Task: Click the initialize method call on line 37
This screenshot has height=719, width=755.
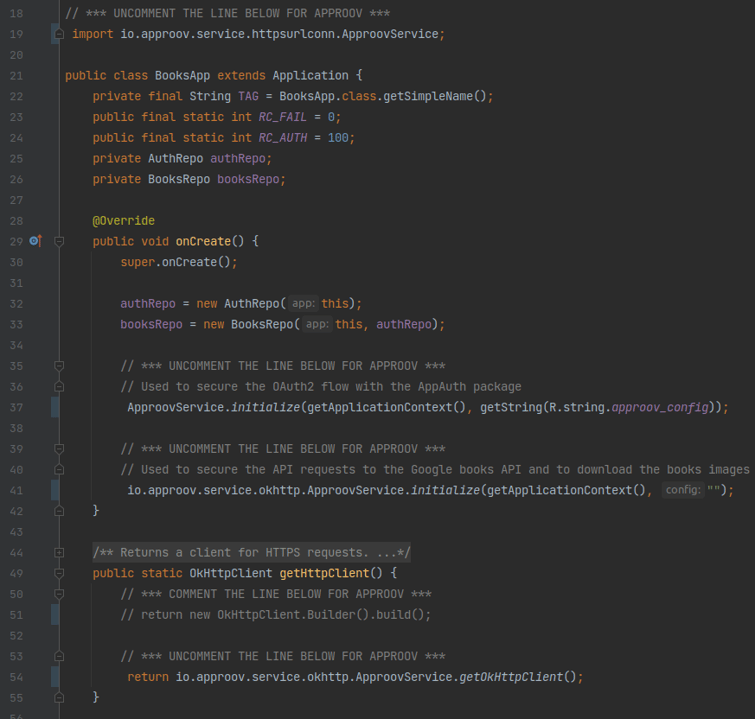Action: point(265,407)
